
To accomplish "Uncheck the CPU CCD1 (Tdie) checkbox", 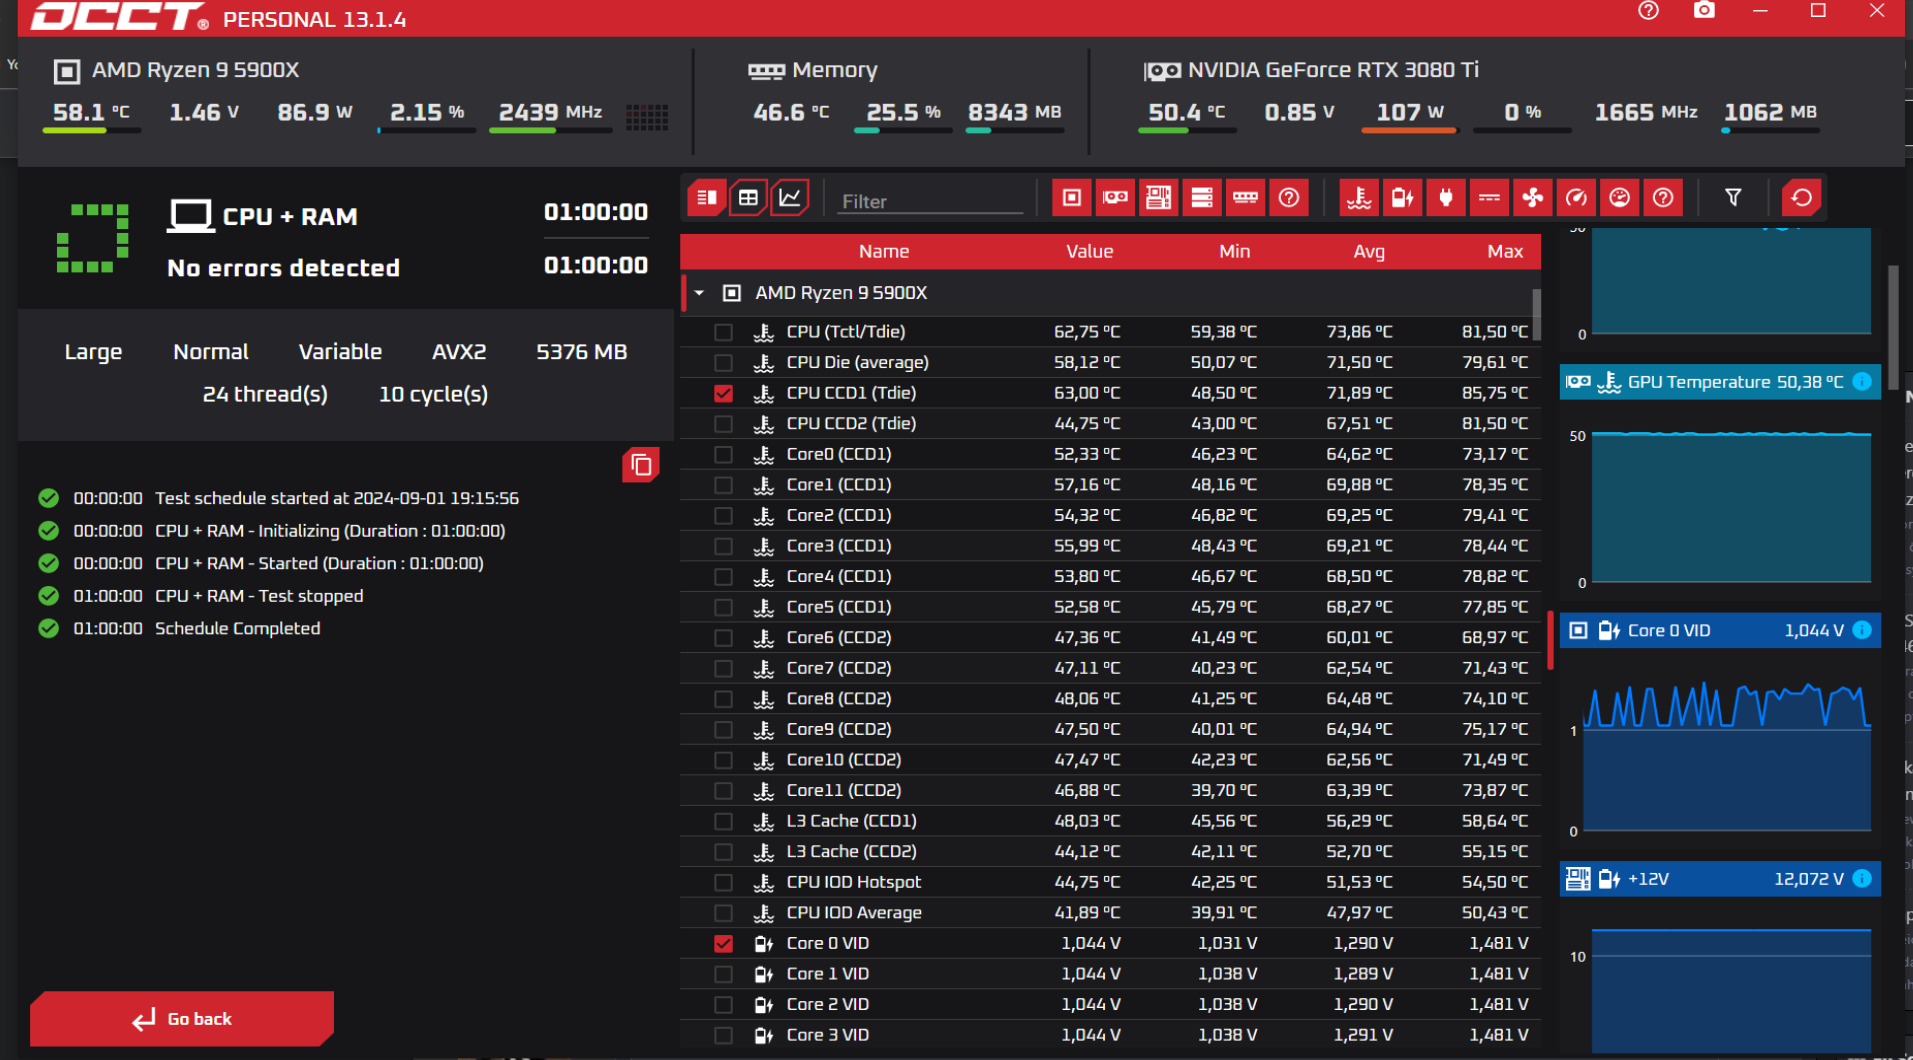I will (x=723, y=393).
